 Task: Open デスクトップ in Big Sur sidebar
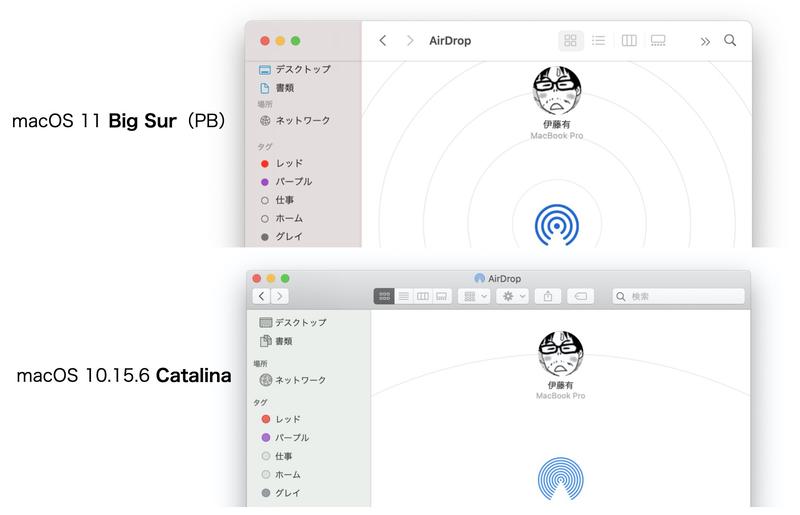point(295,69)
